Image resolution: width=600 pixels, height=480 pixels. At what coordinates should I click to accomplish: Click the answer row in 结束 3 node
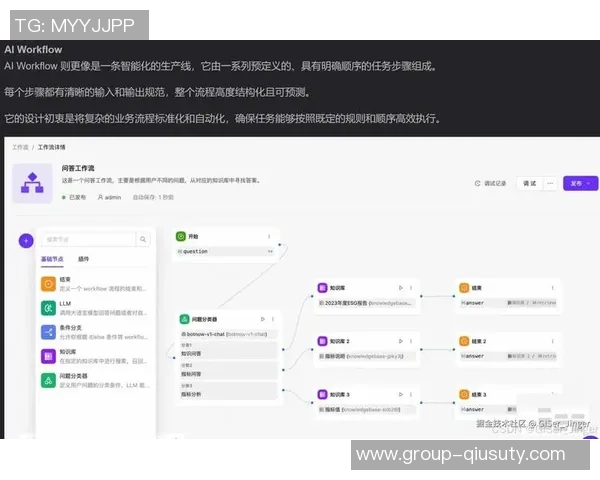tap(488, 410)
